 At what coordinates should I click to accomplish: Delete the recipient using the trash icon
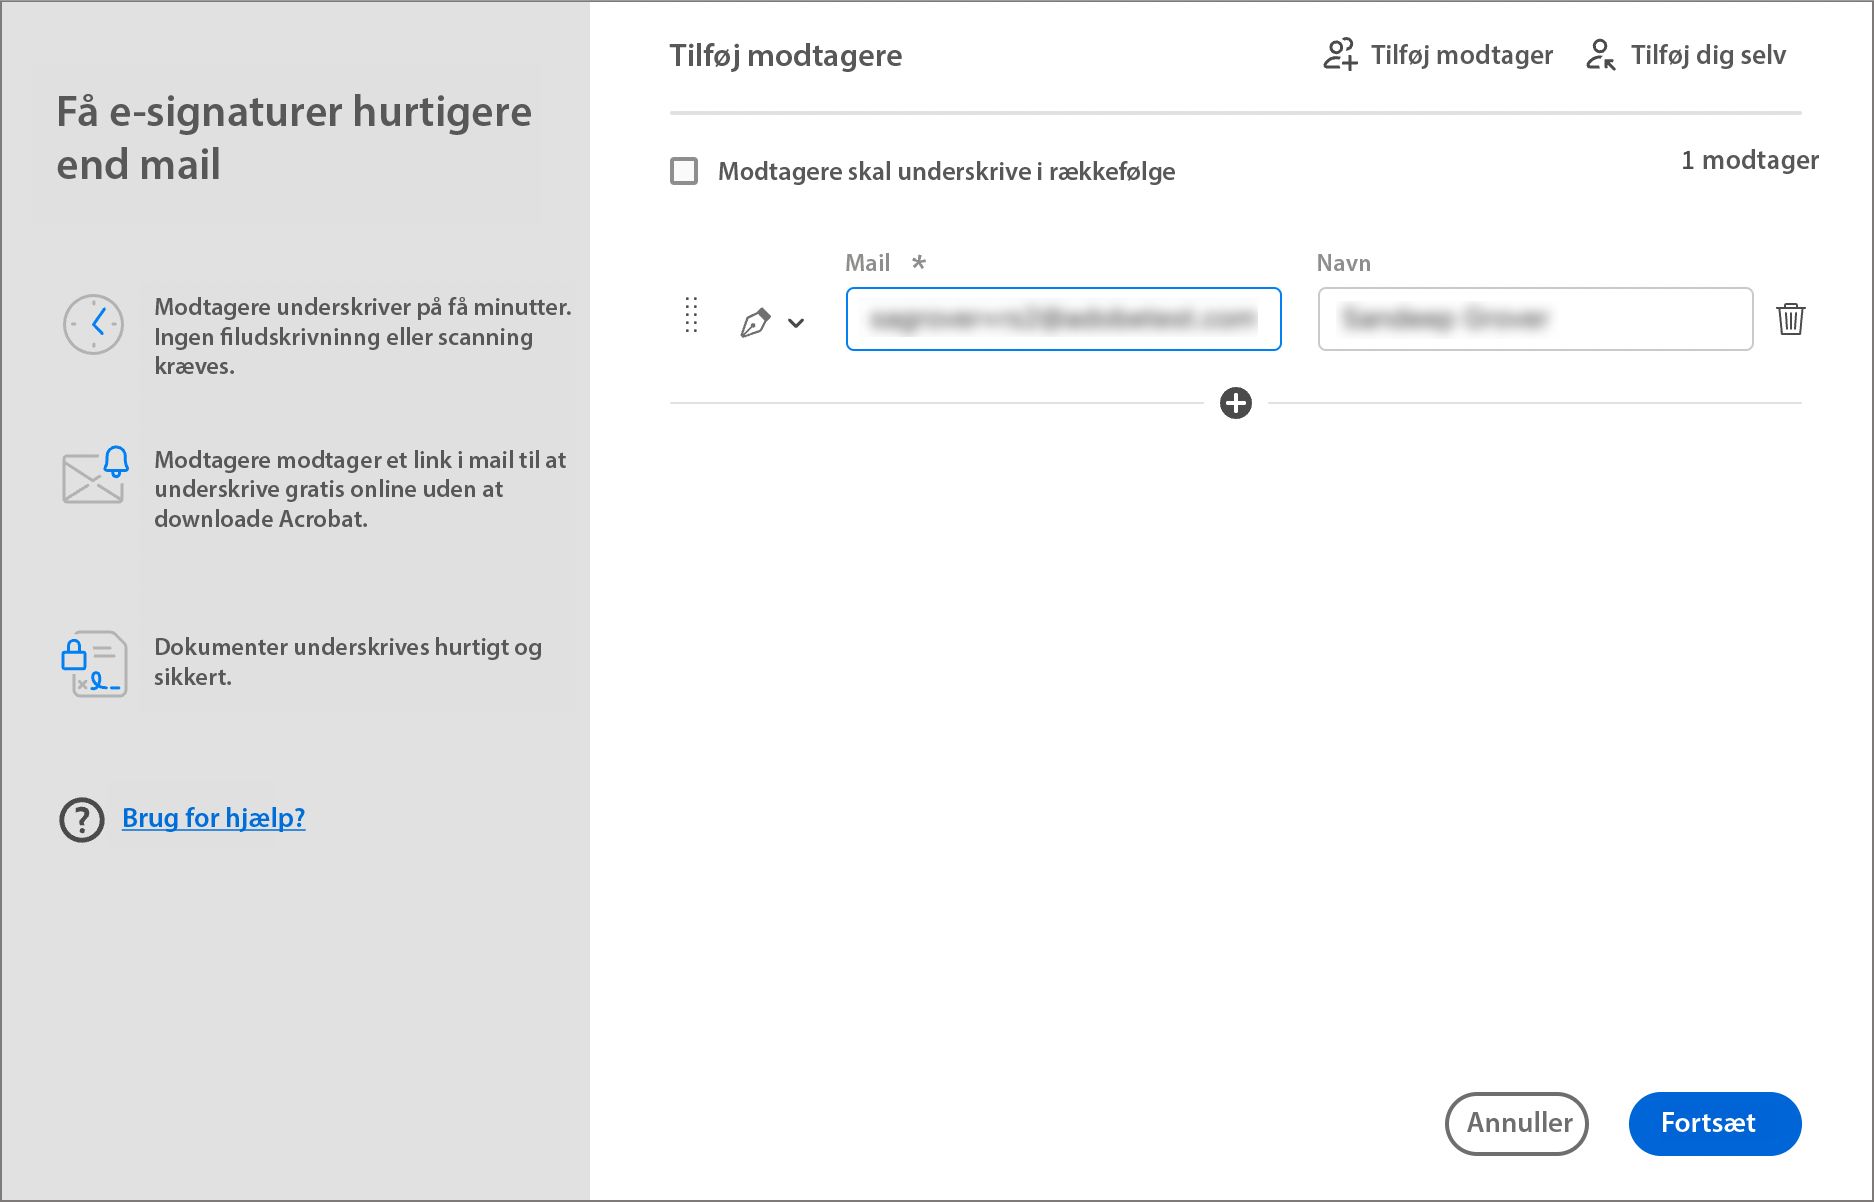coord(1792,319)
